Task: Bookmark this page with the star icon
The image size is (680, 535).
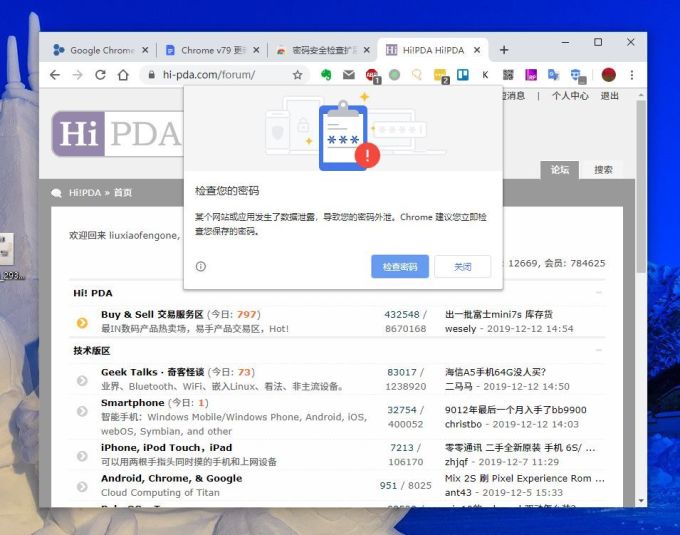Action: click(x=298, y=75)
